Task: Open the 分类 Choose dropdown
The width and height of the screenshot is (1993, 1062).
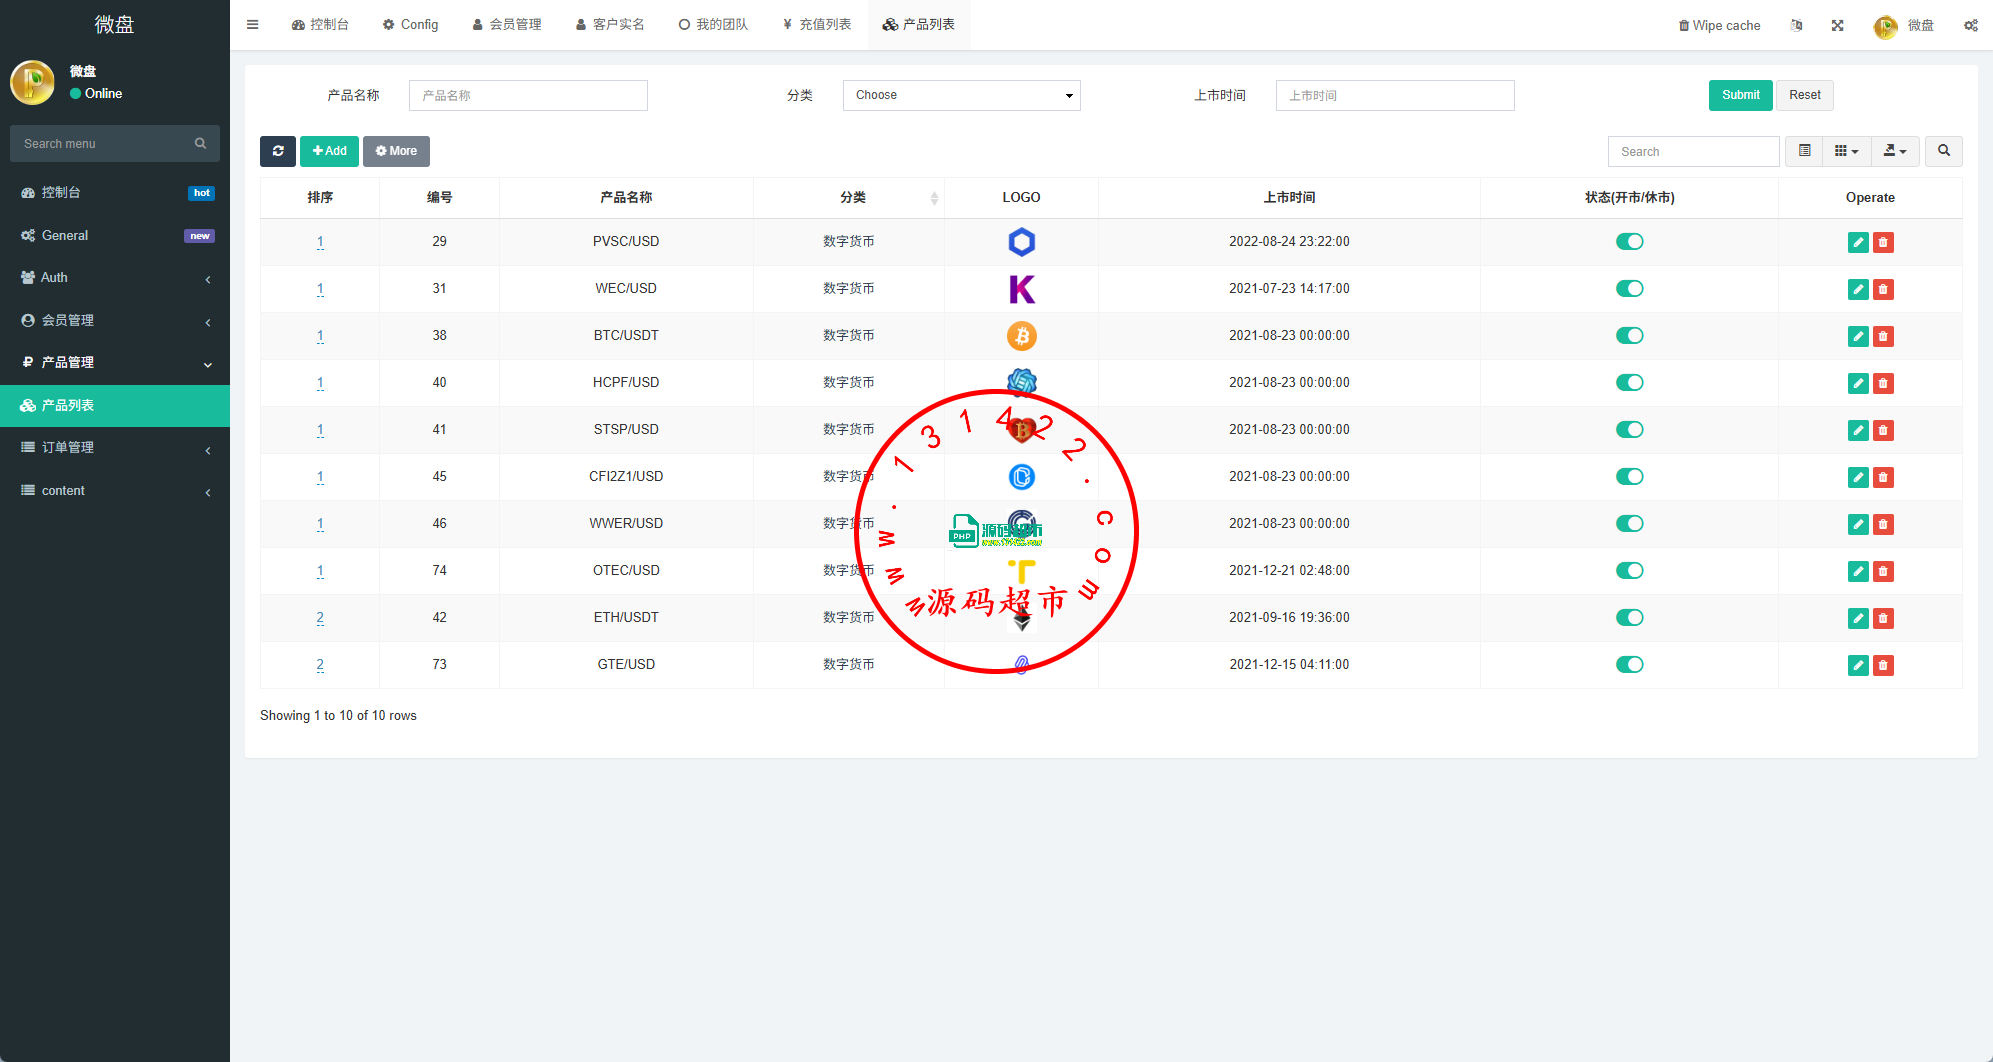Action: tap(961, 95)
